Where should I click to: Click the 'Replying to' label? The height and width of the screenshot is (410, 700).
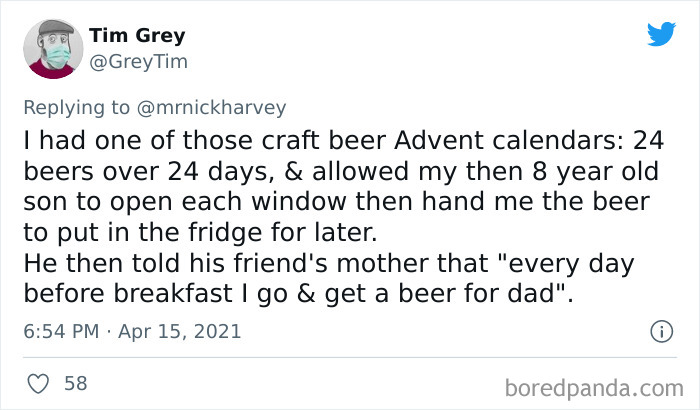click(77, 108)
